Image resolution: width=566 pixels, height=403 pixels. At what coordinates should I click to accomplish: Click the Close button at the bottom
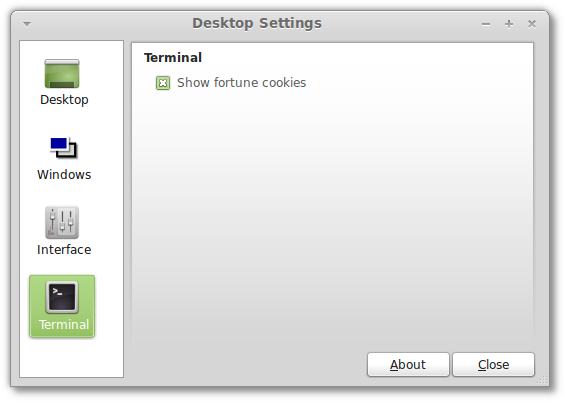pos(493,365)
